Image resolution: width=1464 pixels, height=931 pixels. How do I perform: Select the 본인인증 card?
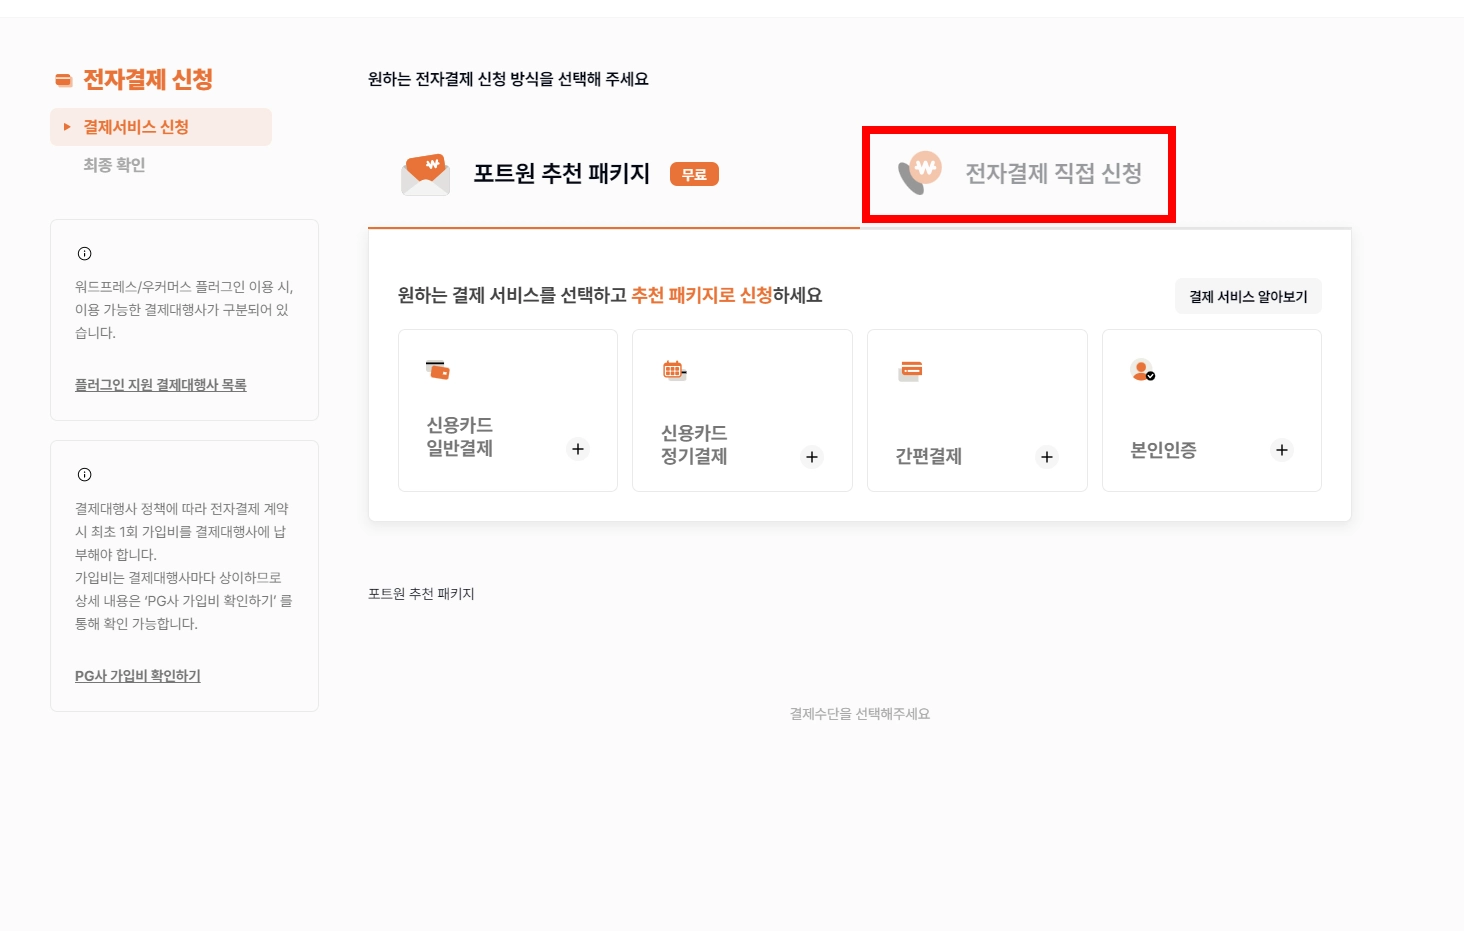point(1212,410)
